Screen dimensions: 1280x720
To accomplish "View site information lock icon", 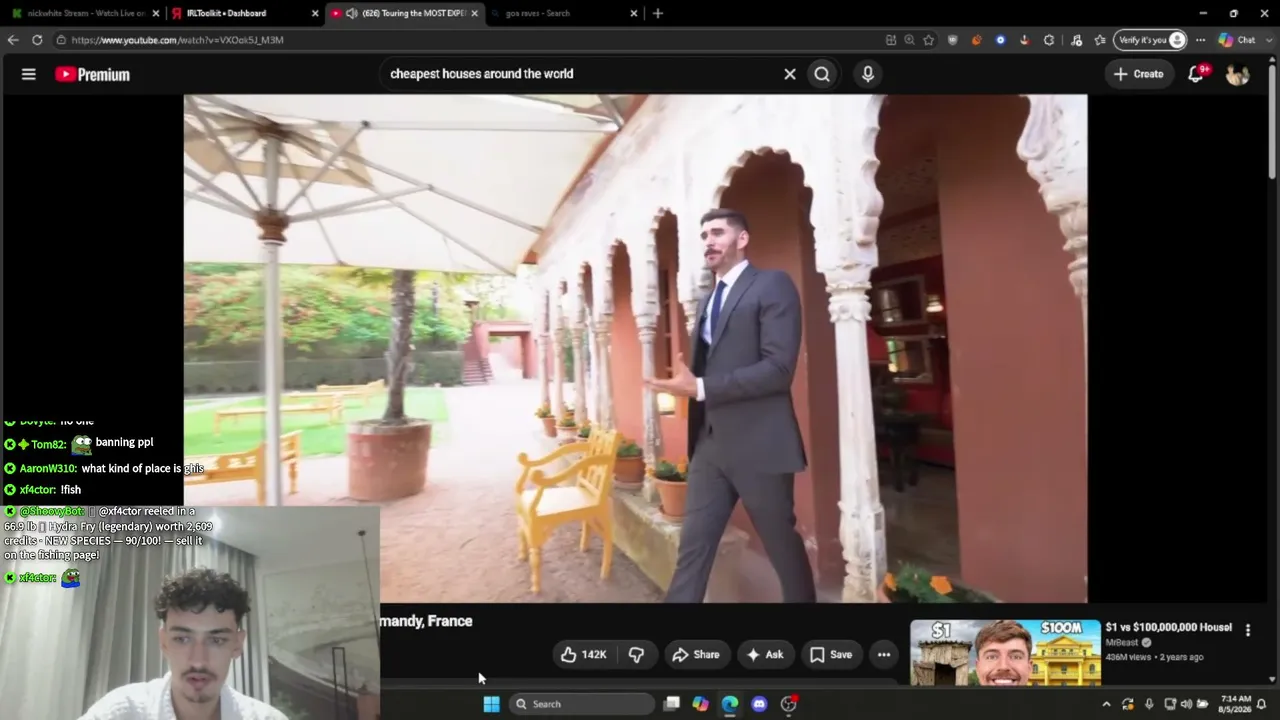I will 61,40.
